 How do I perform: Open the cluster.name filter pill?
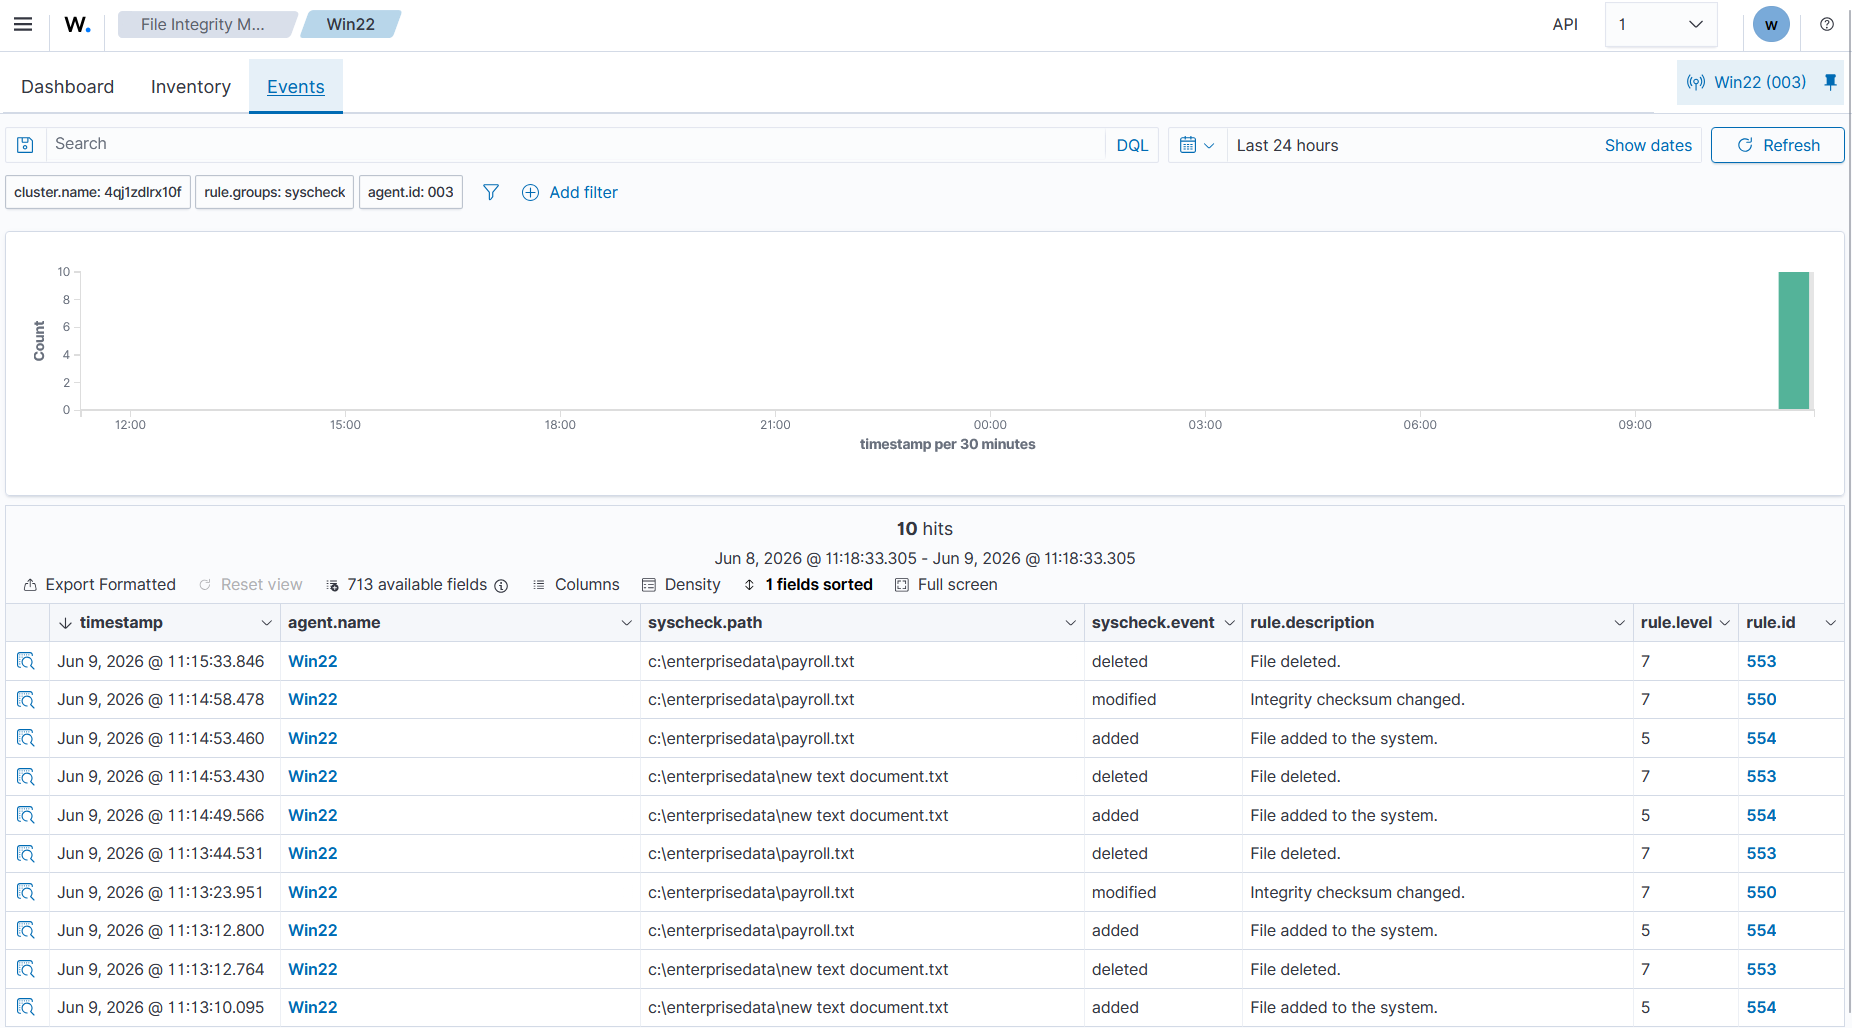click(98, 192)
